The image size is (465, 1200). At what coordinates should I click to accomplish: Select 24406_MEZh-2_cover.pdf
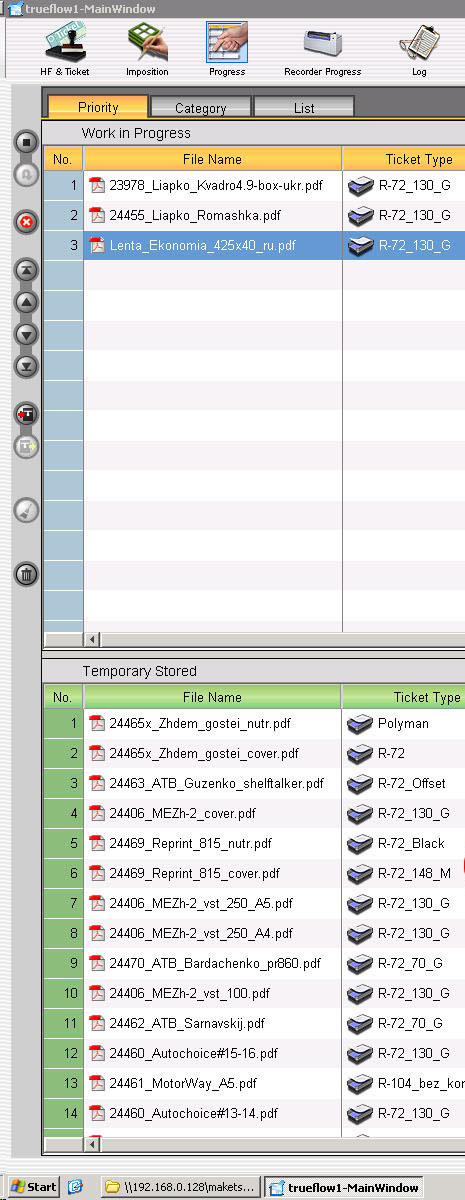[182, 813]
